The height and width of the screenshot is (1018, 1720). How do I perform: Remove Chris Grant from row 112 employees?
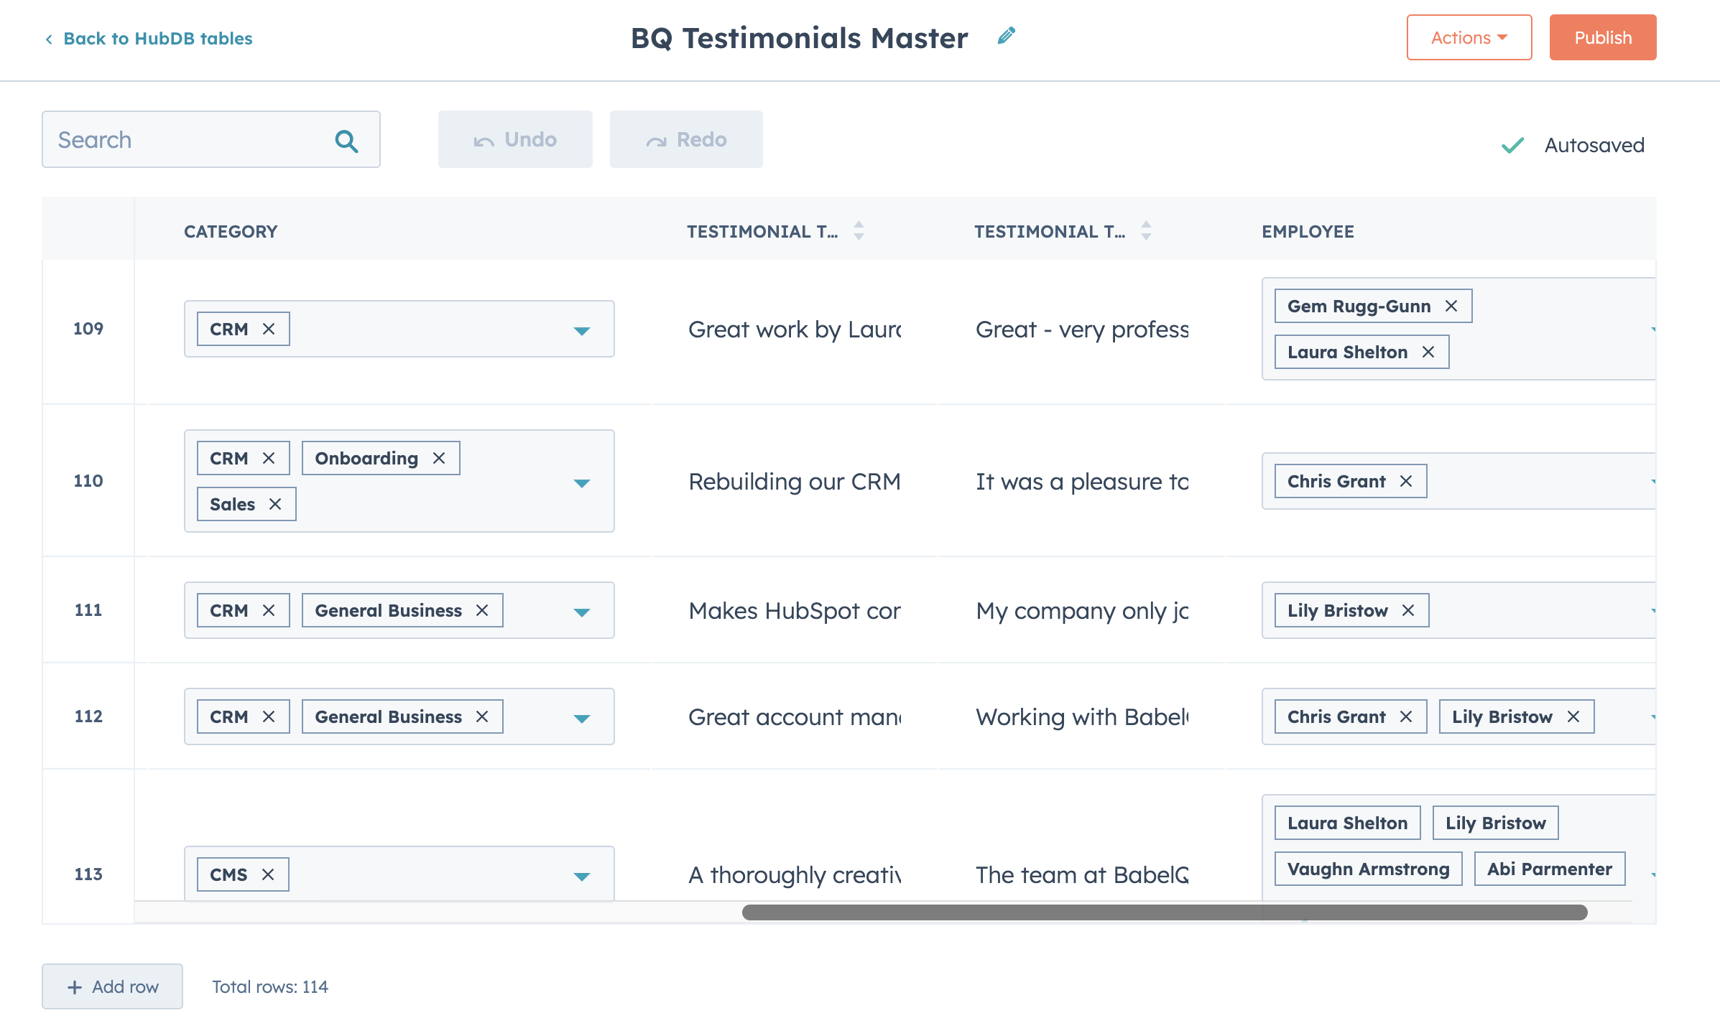click(1405, 716)
